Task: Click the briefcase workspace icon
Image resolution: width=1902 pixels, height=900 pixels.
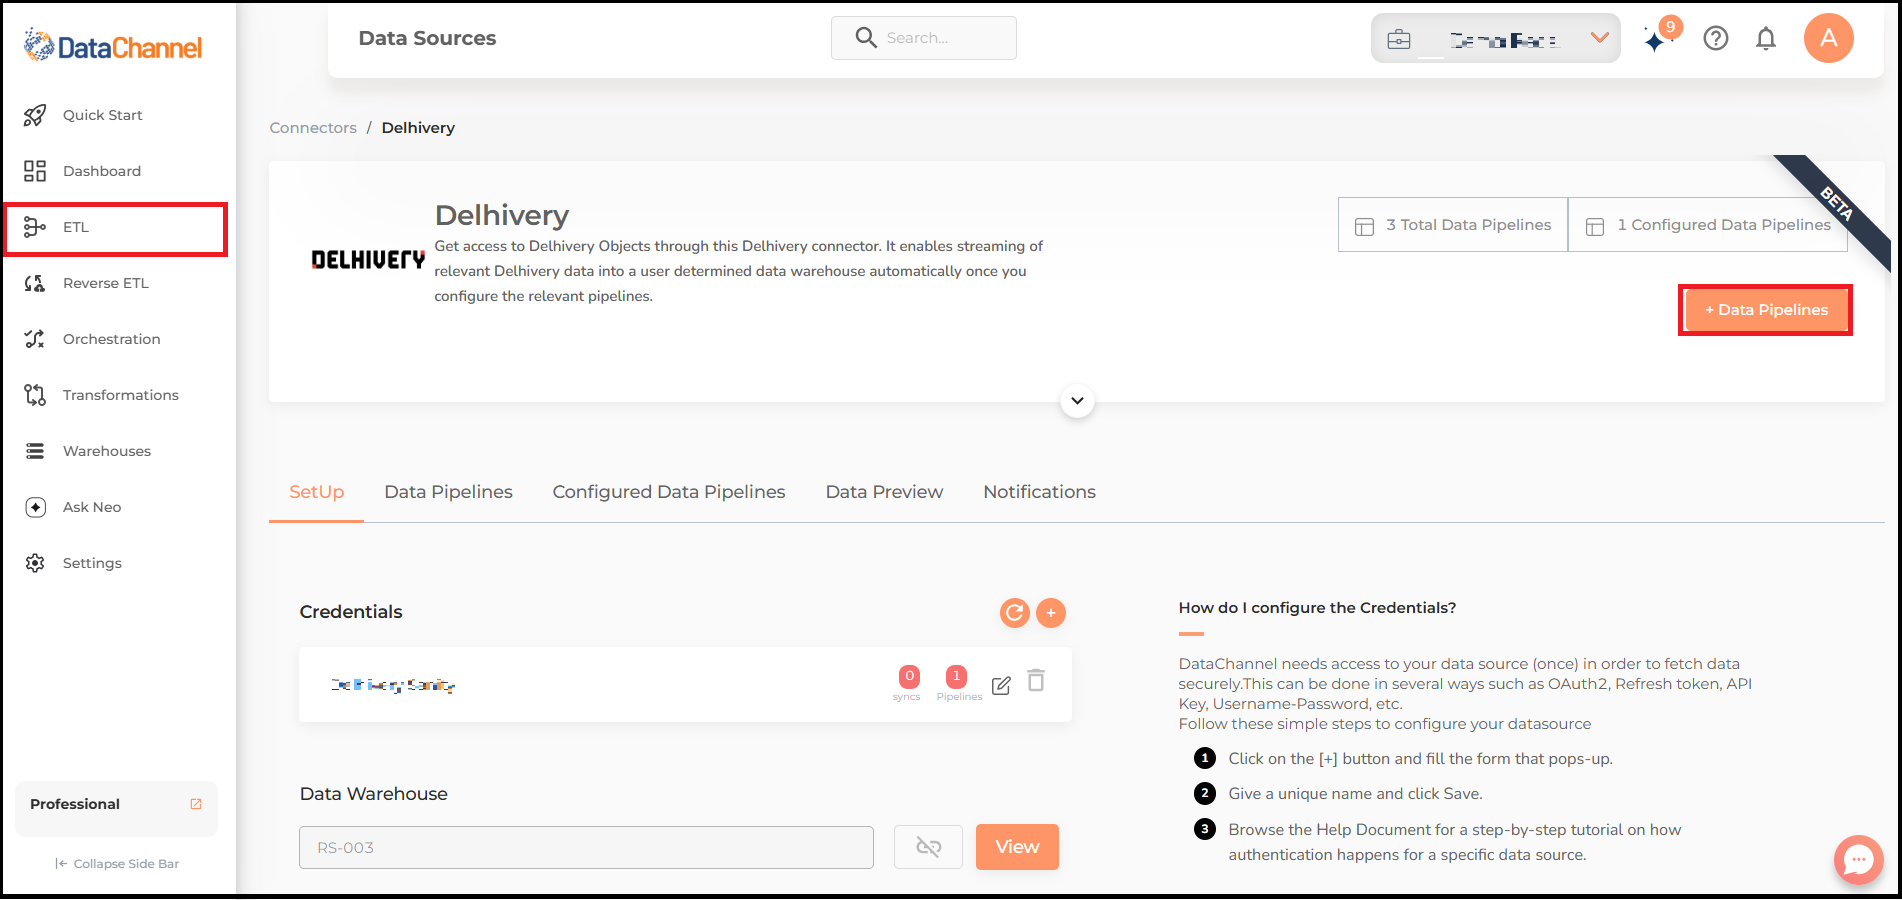Action: tap(1399, 40)
